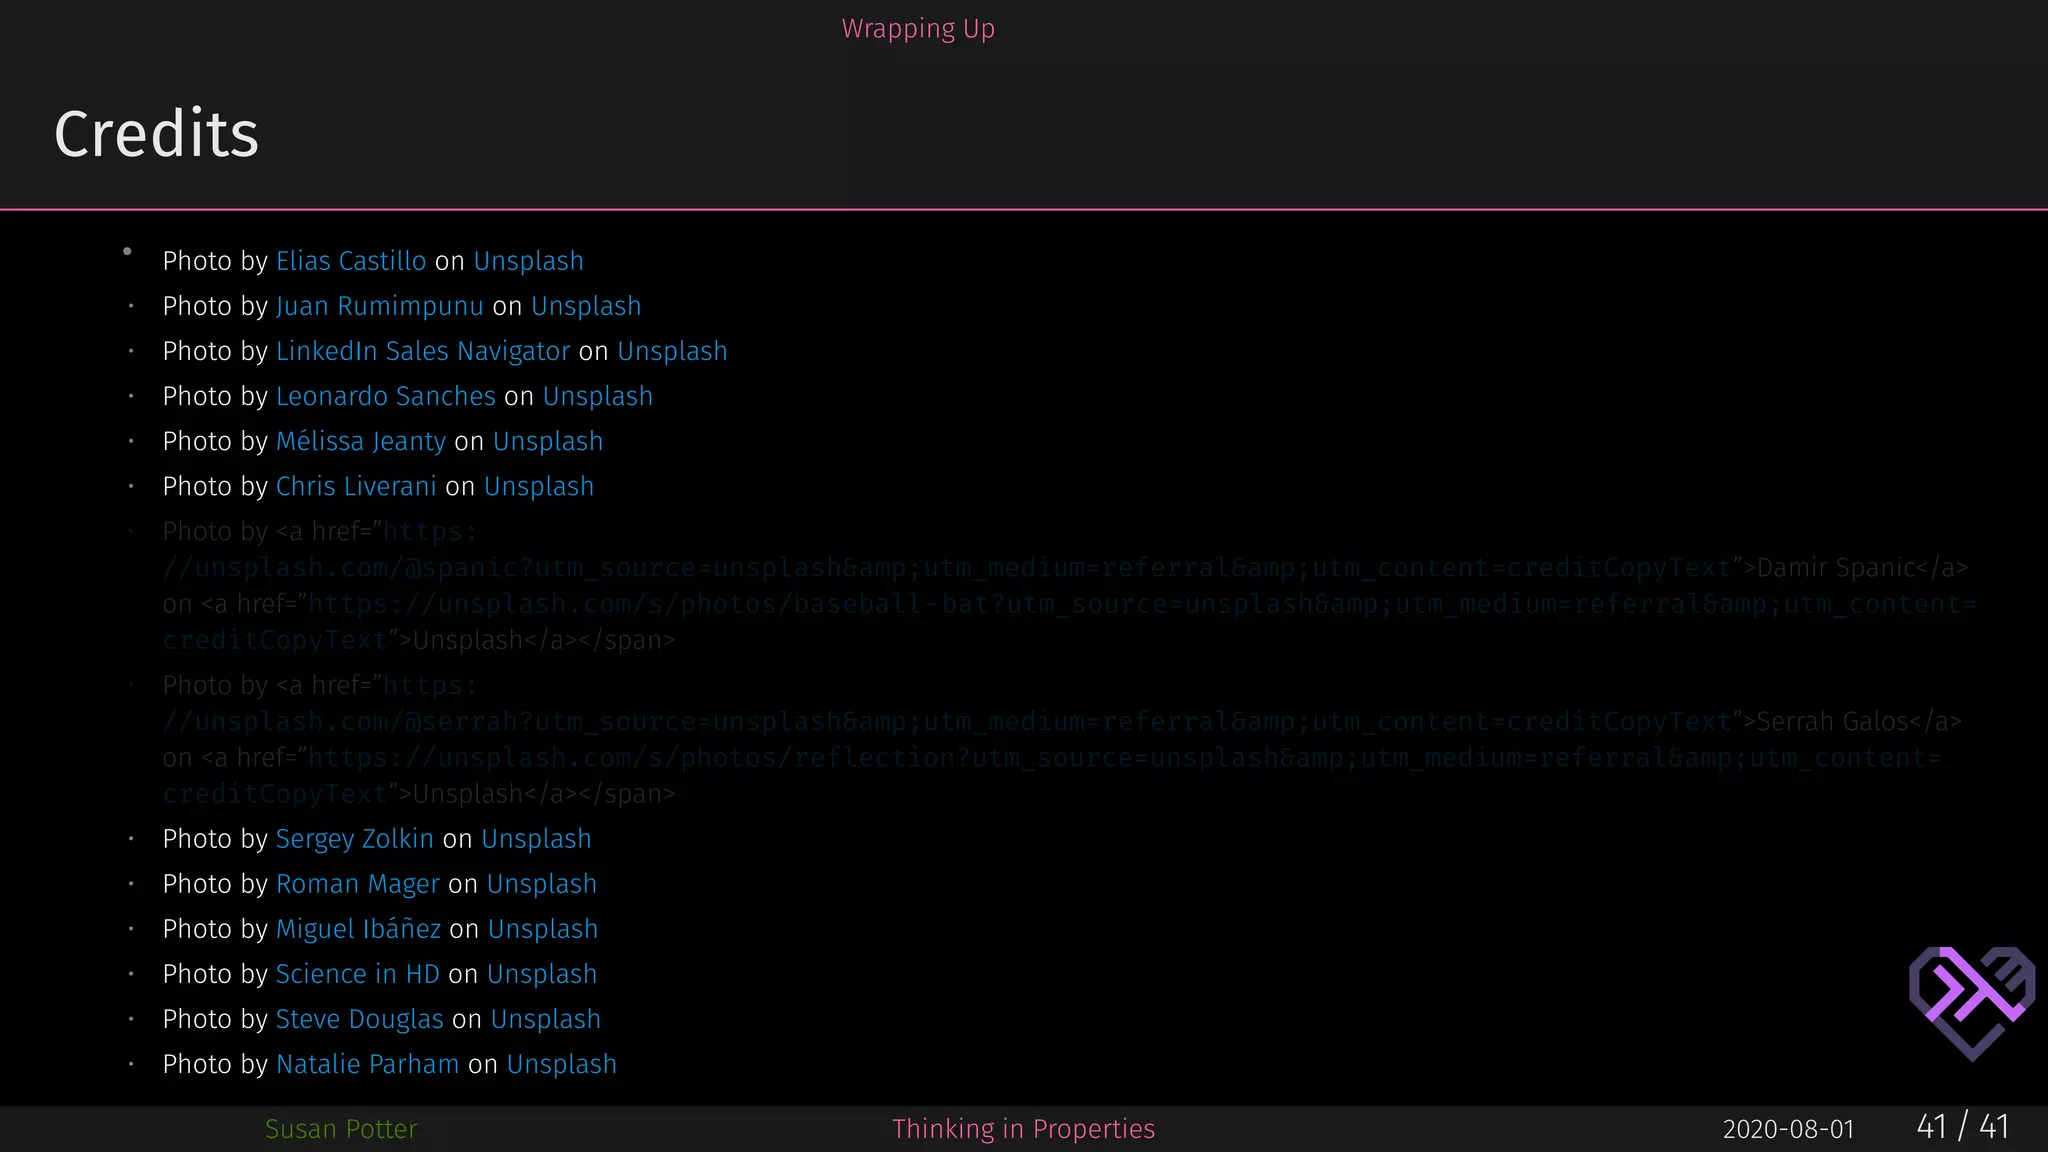Screen dimensions: 2048x1152
Task: Open Leonardo Sanches credit link
Action: pyautogui.click(x=385, y=396)
